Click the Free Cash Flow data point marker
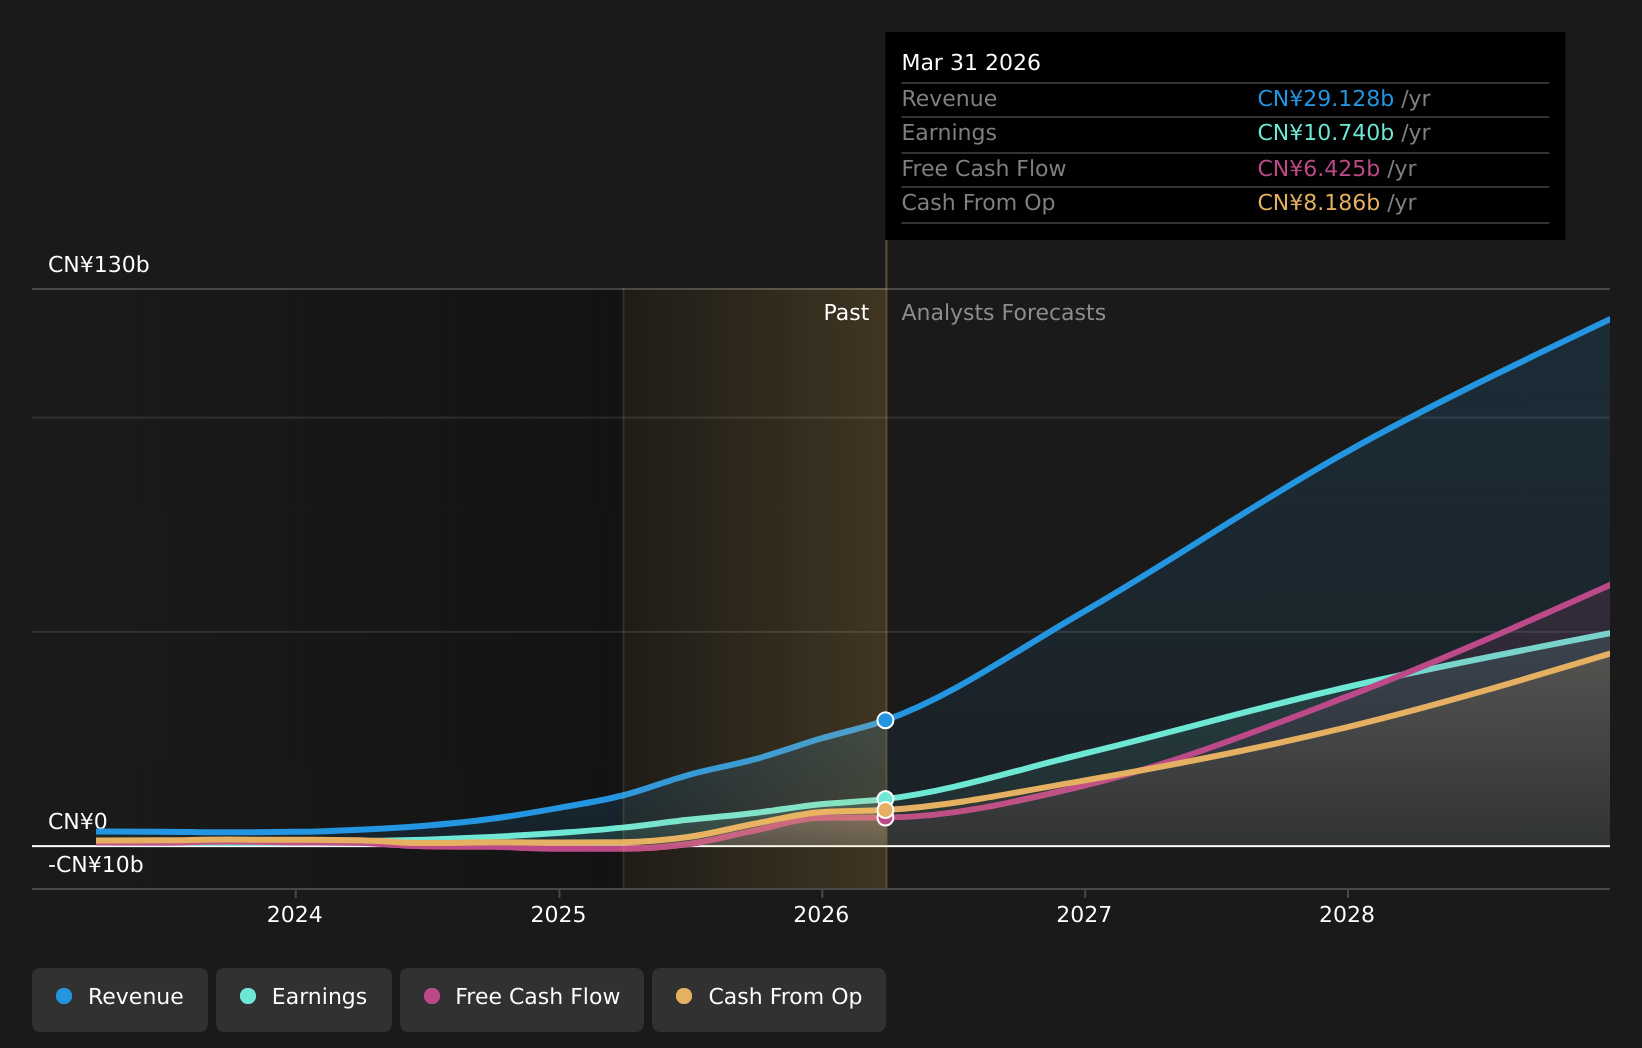The height and width of the screenshot is (1048, 1642). tap(885, 818)
